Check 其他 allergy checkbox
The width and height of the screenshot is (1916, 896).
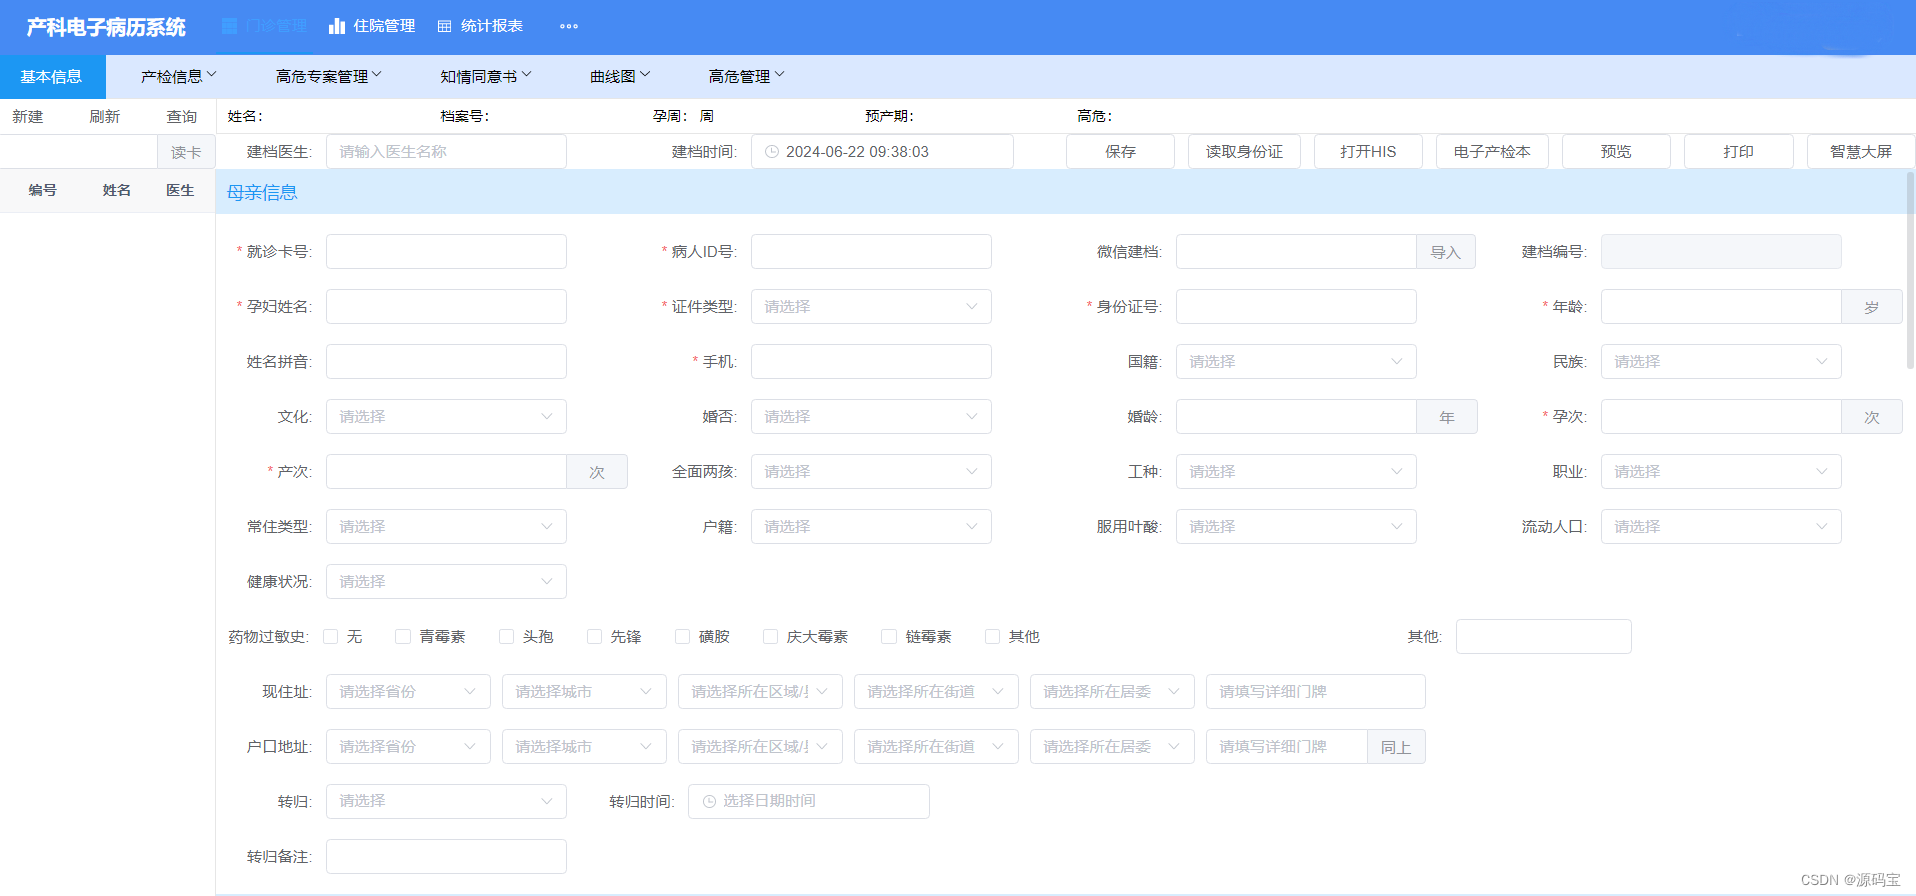coord(993,636)
